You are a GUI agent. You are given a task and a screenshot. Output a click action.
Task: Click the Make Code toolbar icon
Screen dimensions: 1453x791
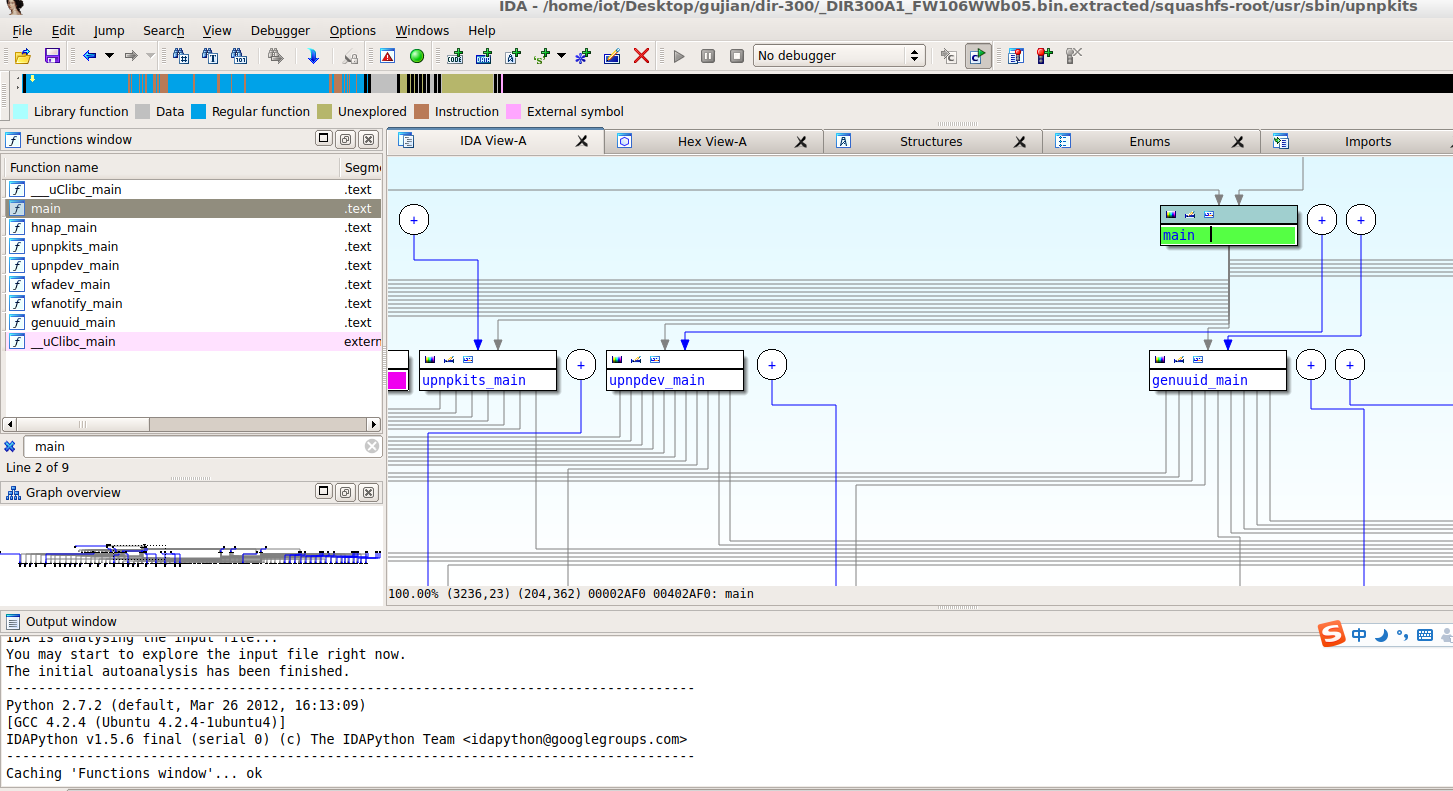(x=455, y=55)
